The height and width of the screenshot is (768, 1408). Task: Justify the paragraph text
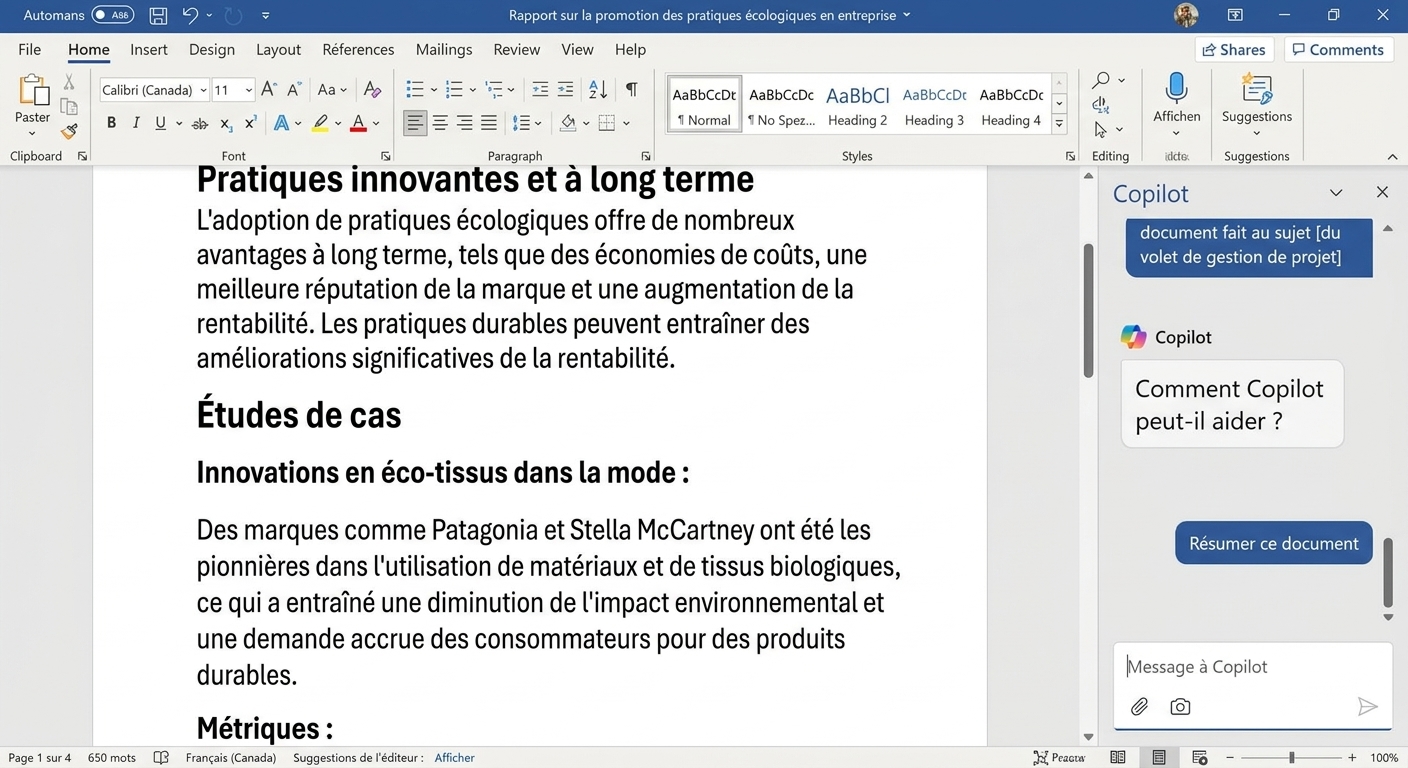488,123
